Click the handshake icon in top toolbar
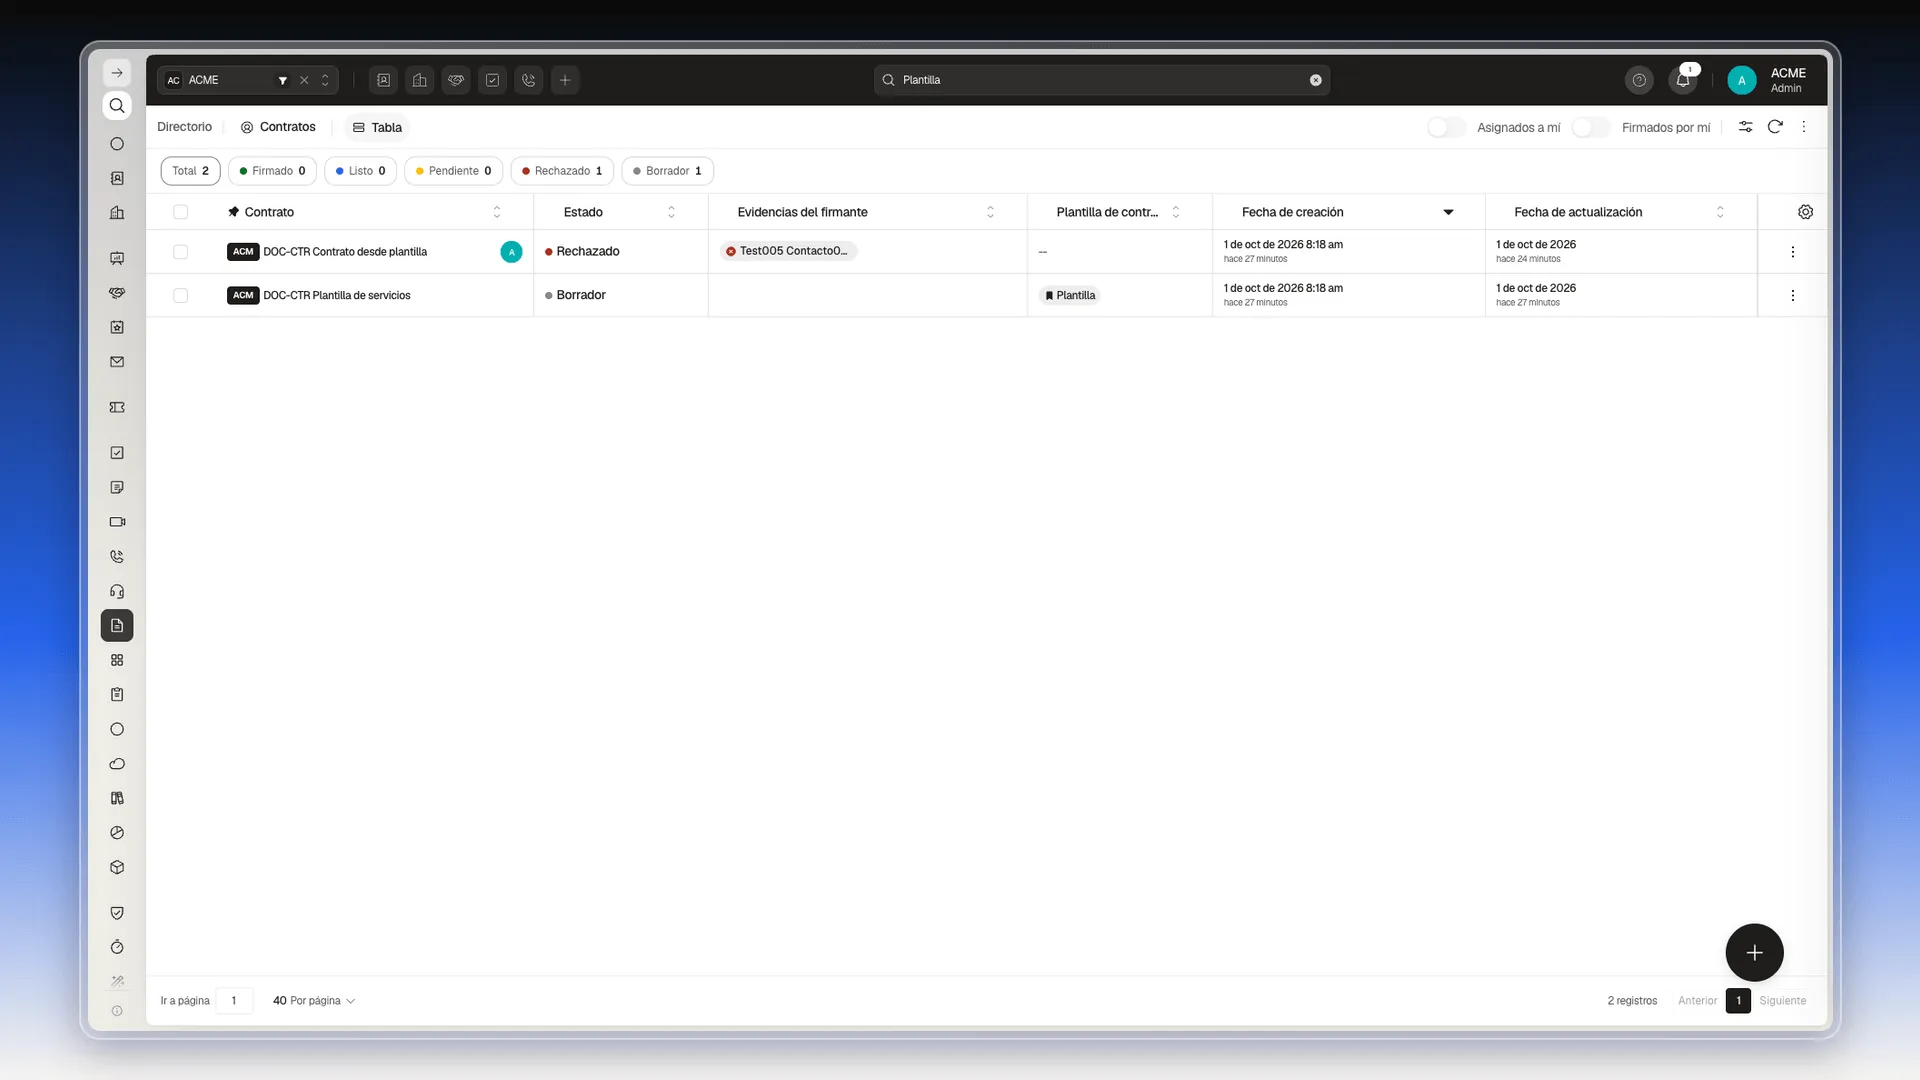This screenshot has height=1080, width=1920. point(456,80)
